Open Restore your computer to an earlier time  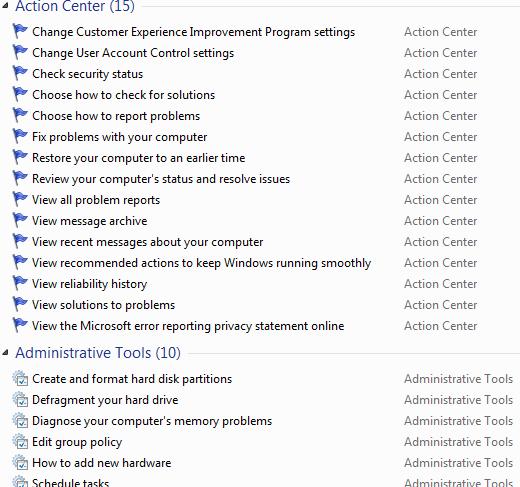(139, 158)
